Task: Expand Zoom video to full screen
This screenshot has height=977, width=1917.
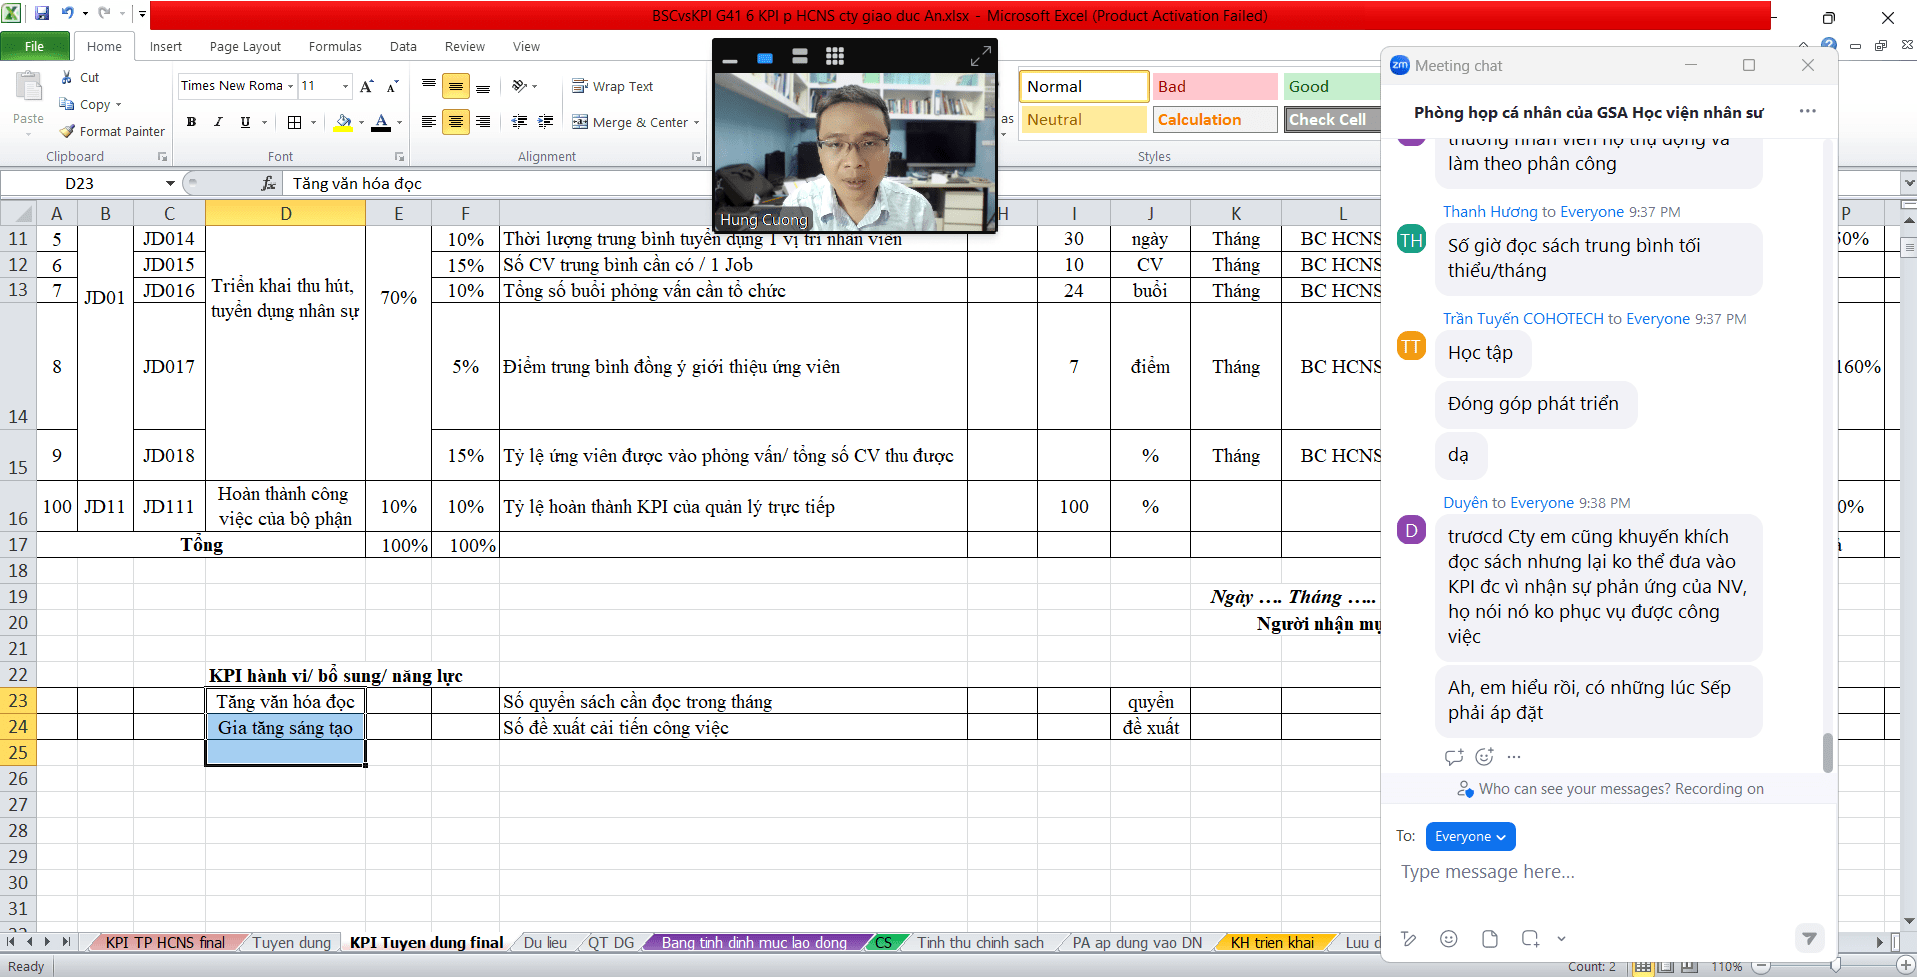Action: (x=980, y=57)
